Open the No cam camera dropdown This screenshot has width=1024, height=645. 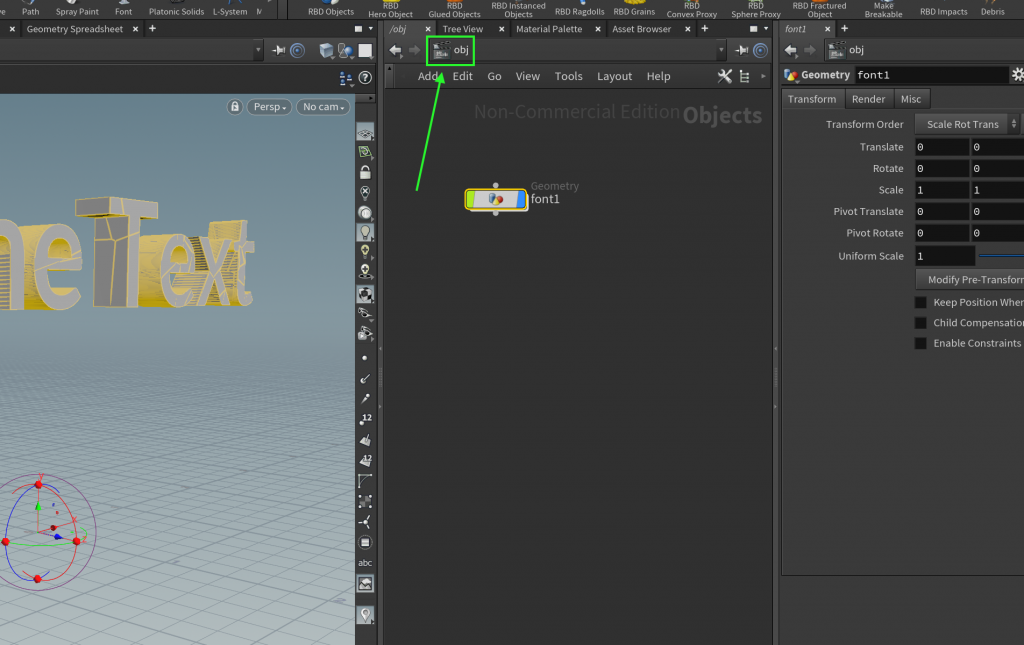323,106
